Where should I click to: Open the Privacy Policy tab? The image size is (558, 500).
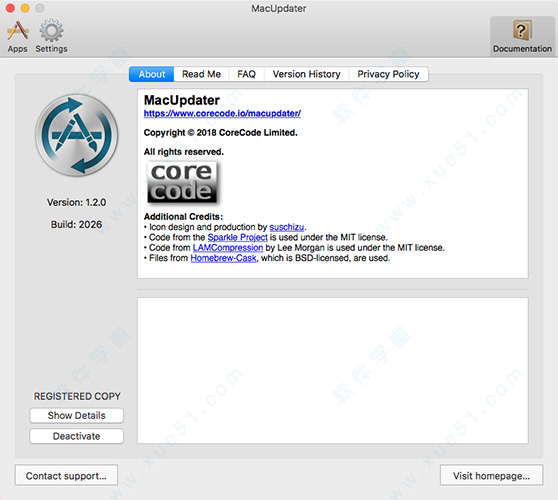[388, 74]
